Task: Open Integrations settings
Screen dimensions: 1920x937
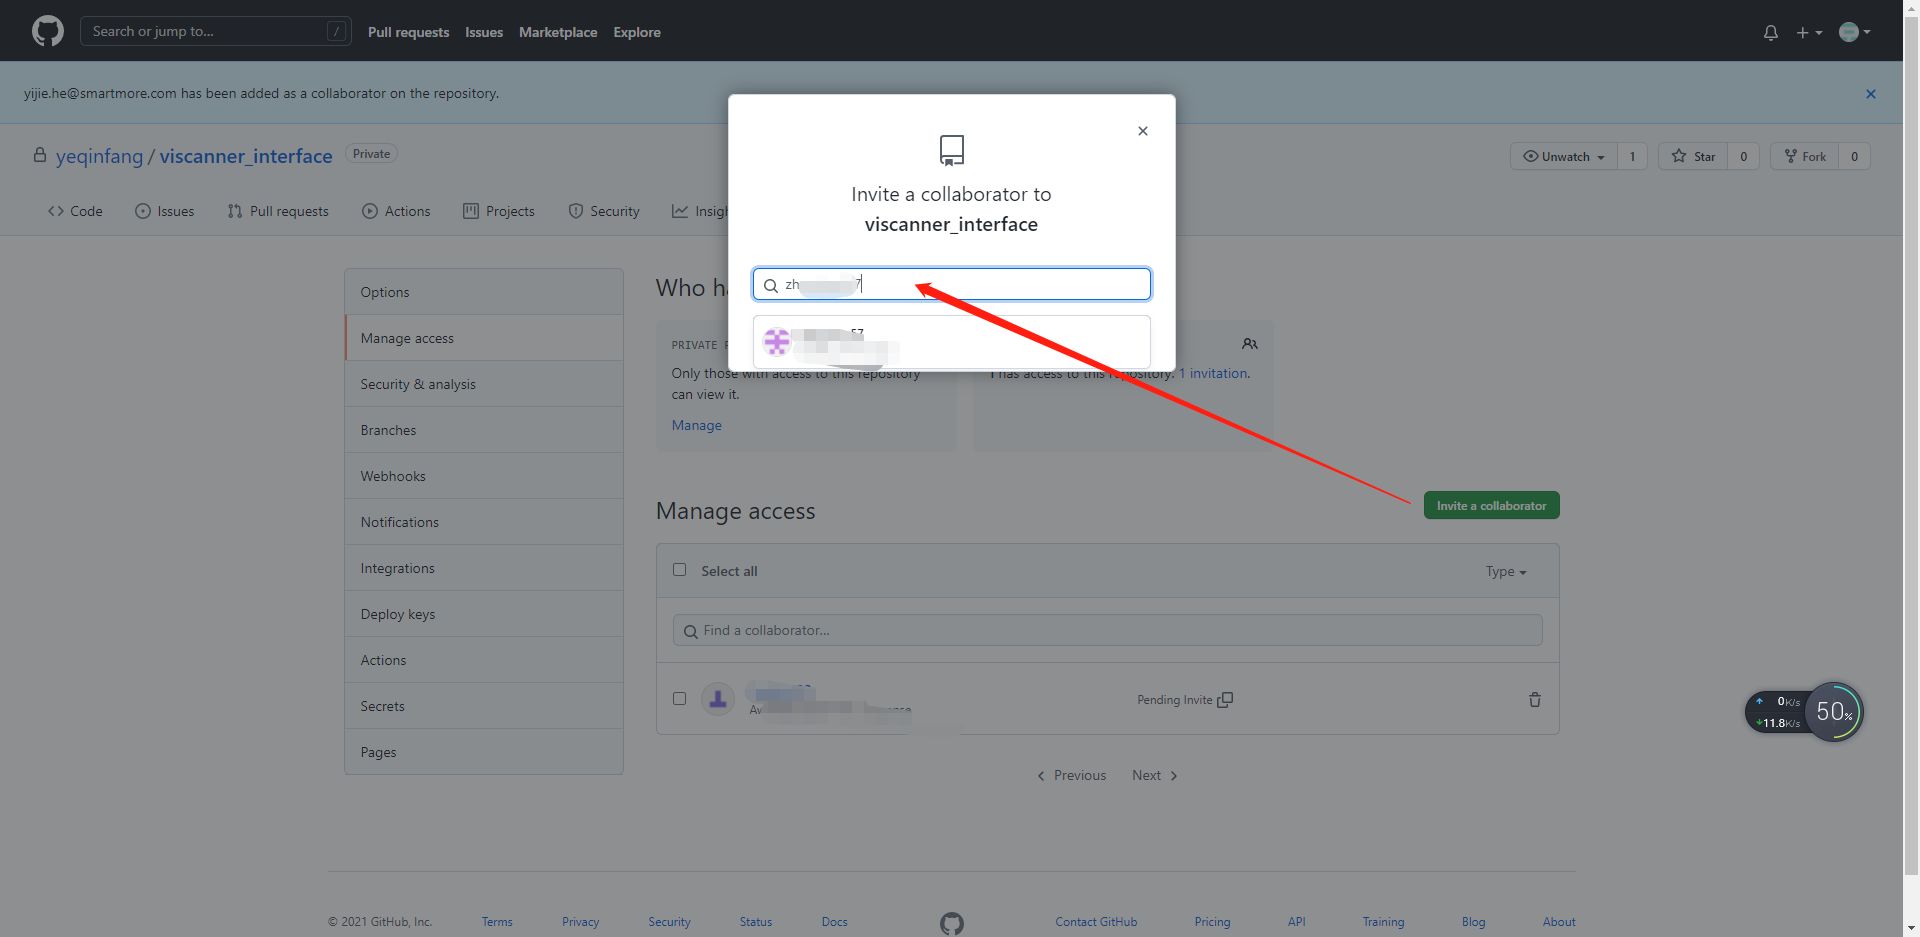Action: point(484,568)
